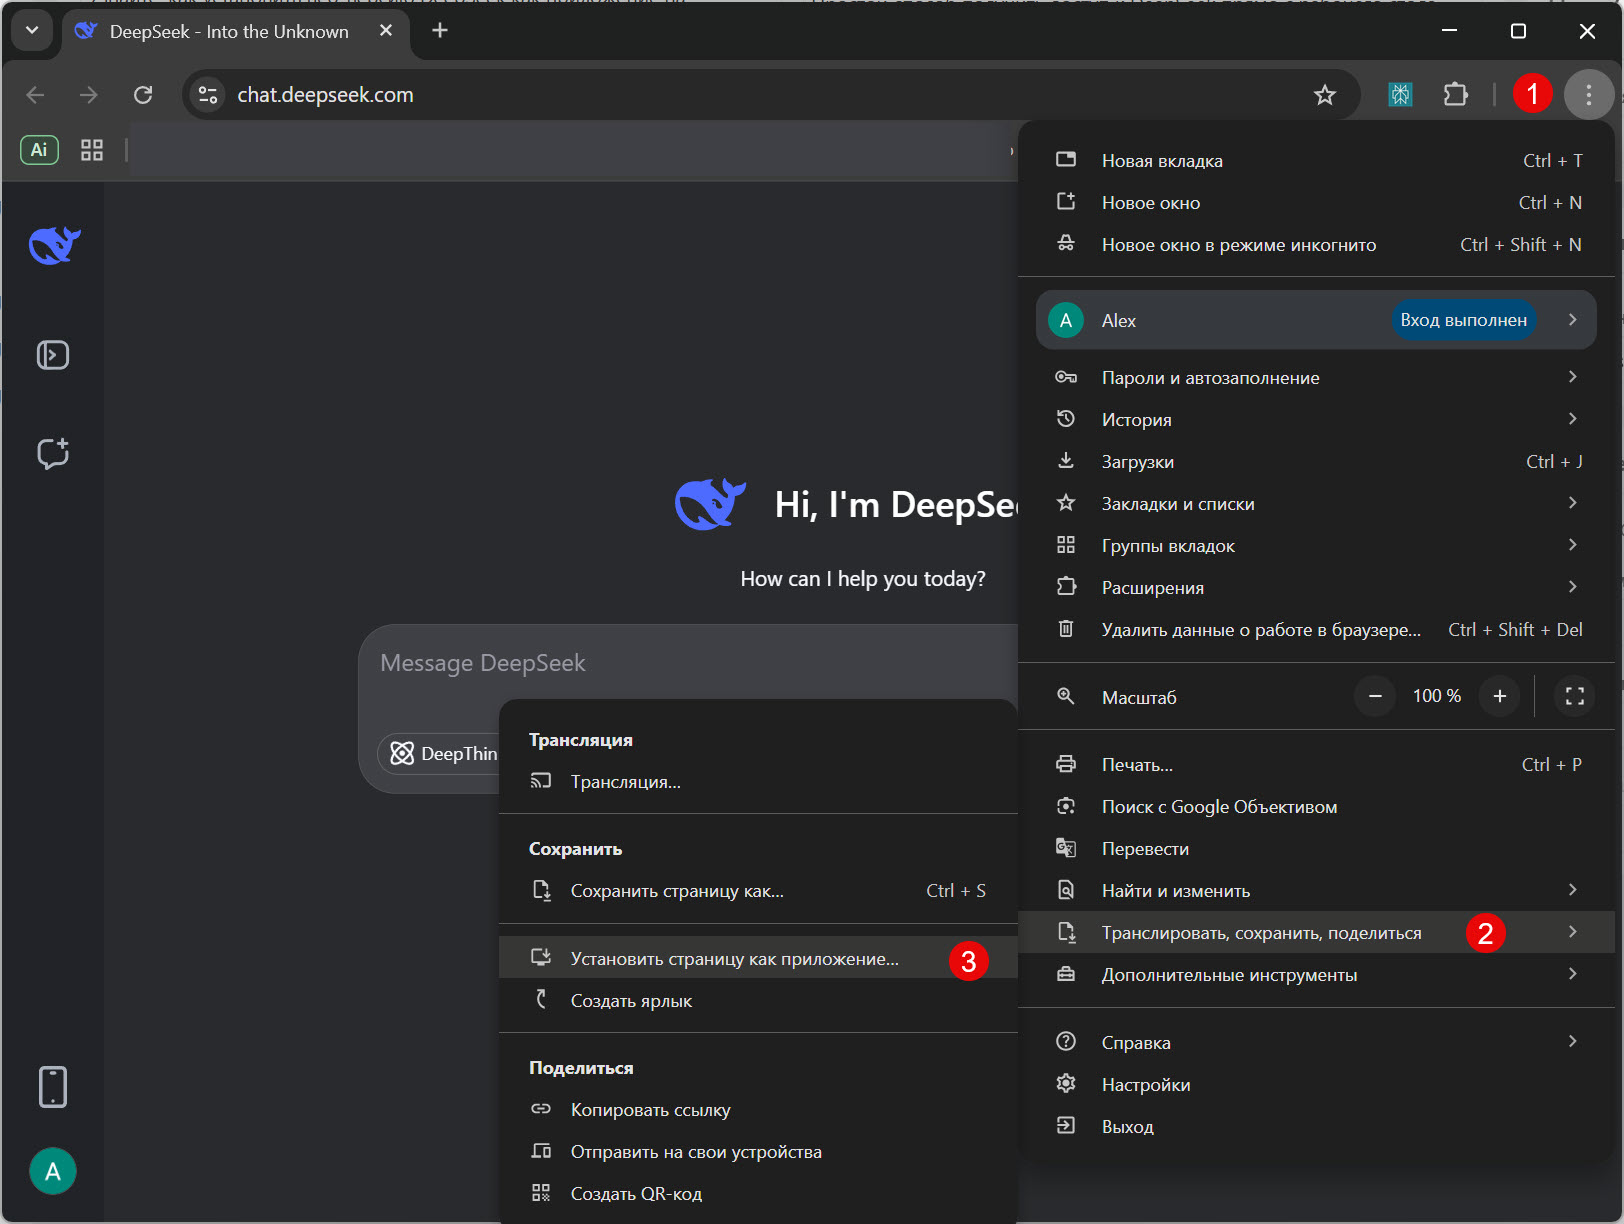
Task: Open the tab search dropdown arrow
Action: tap(32, 30)
